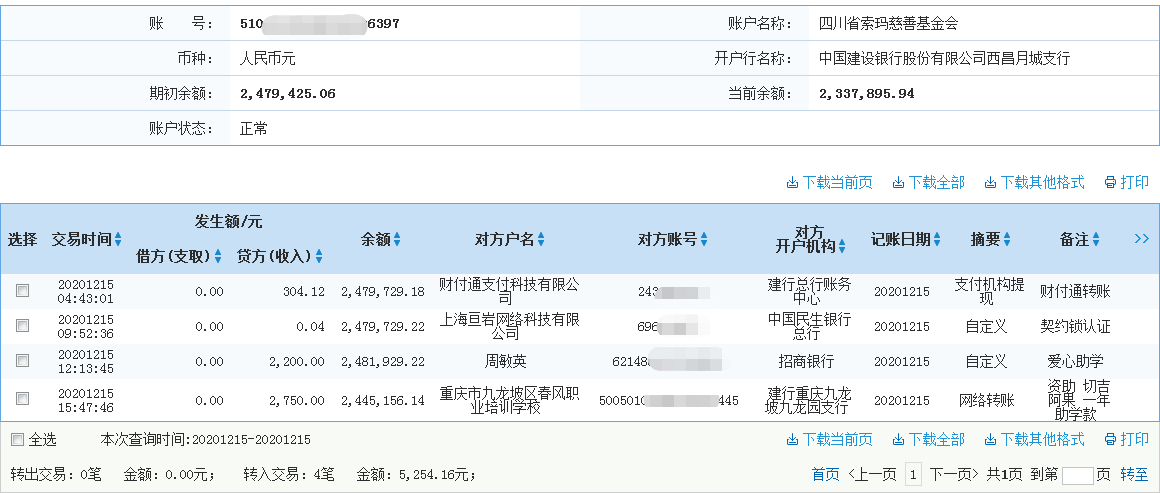Sort by 对方户名 column arrow icon

[541, 240]
